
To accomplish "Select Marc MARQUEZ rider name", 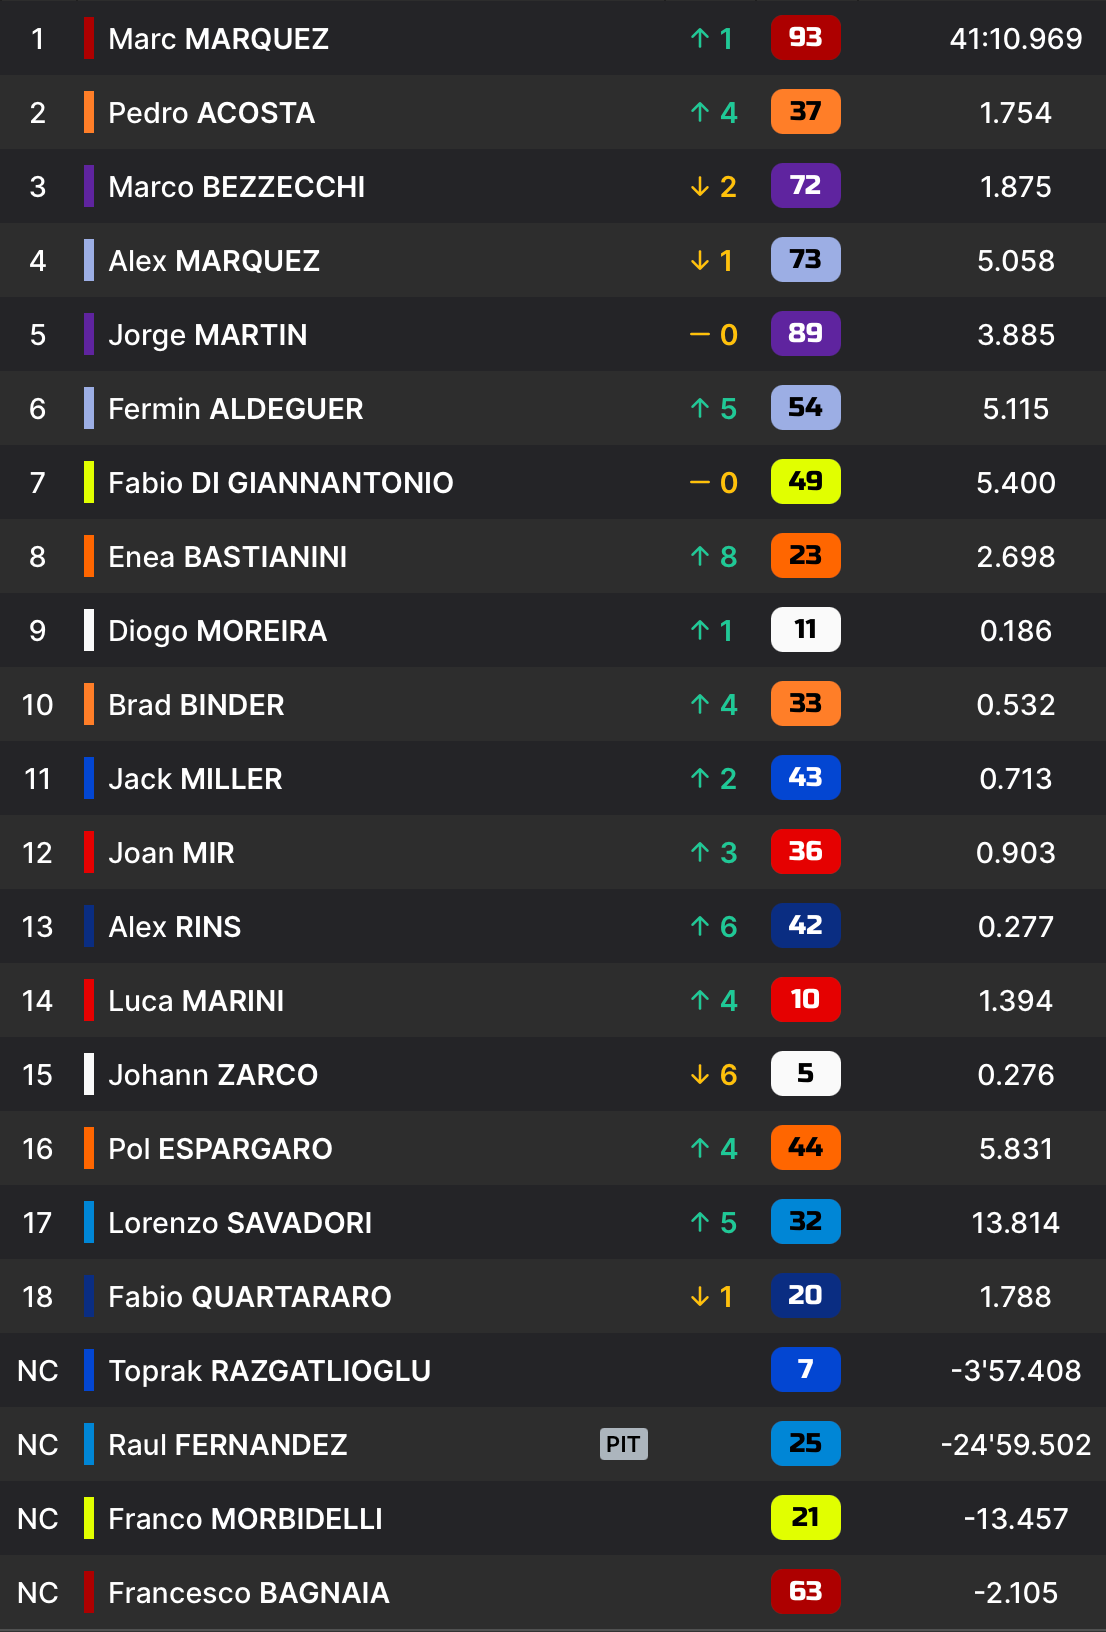I will 218,39.
